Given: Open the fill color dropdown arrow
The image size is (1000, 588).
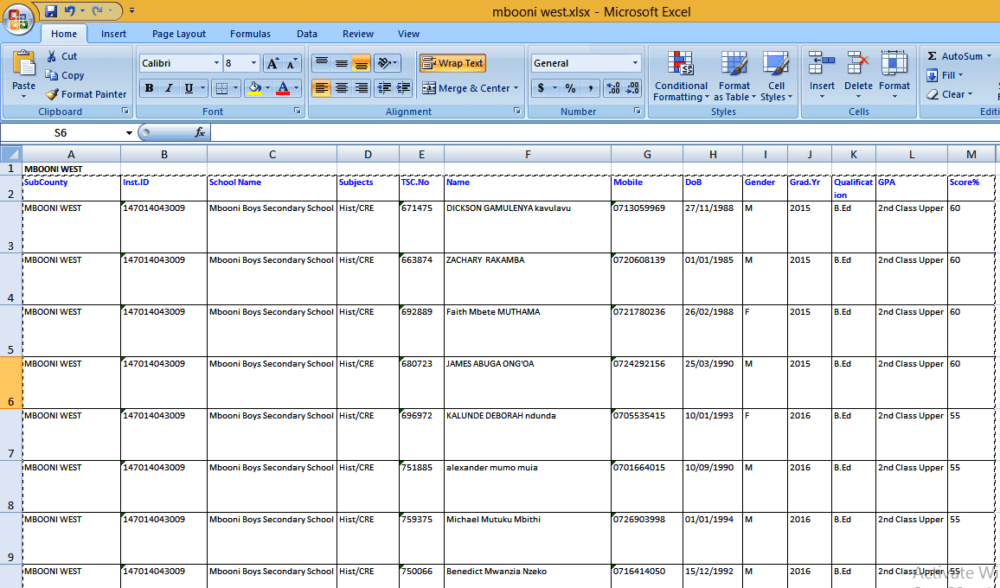Looking at the screenshot, I should (x=267, y=88).
